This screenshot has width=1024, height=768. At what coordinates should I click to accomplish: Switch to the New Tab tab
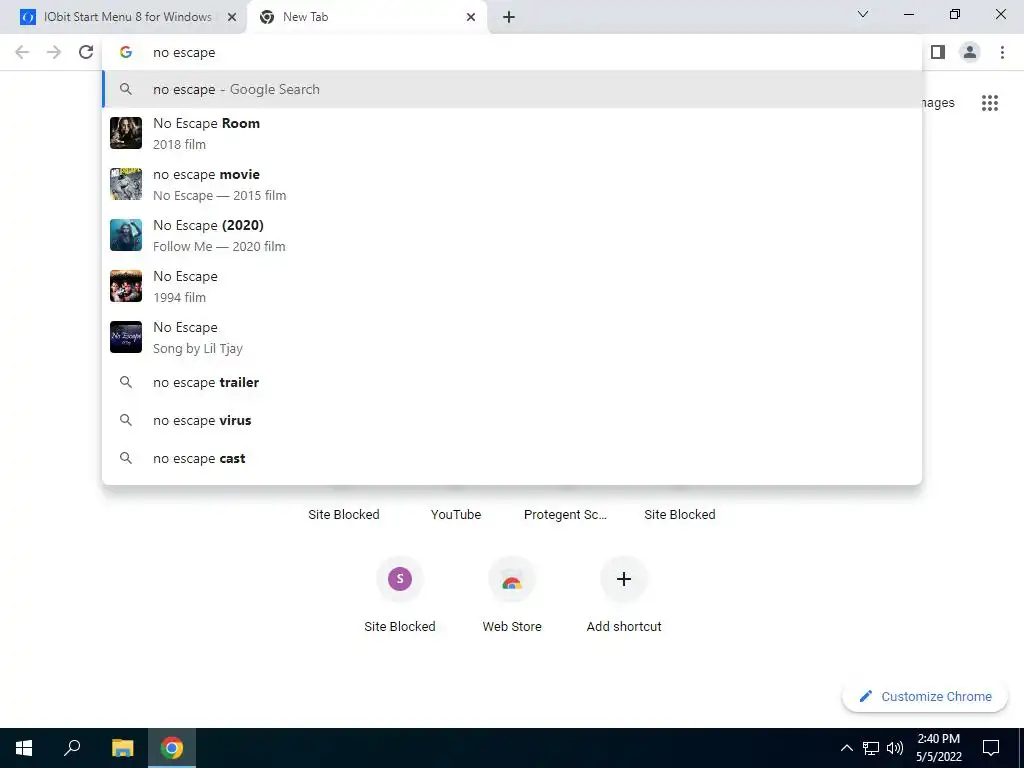[x=366, y=17]
